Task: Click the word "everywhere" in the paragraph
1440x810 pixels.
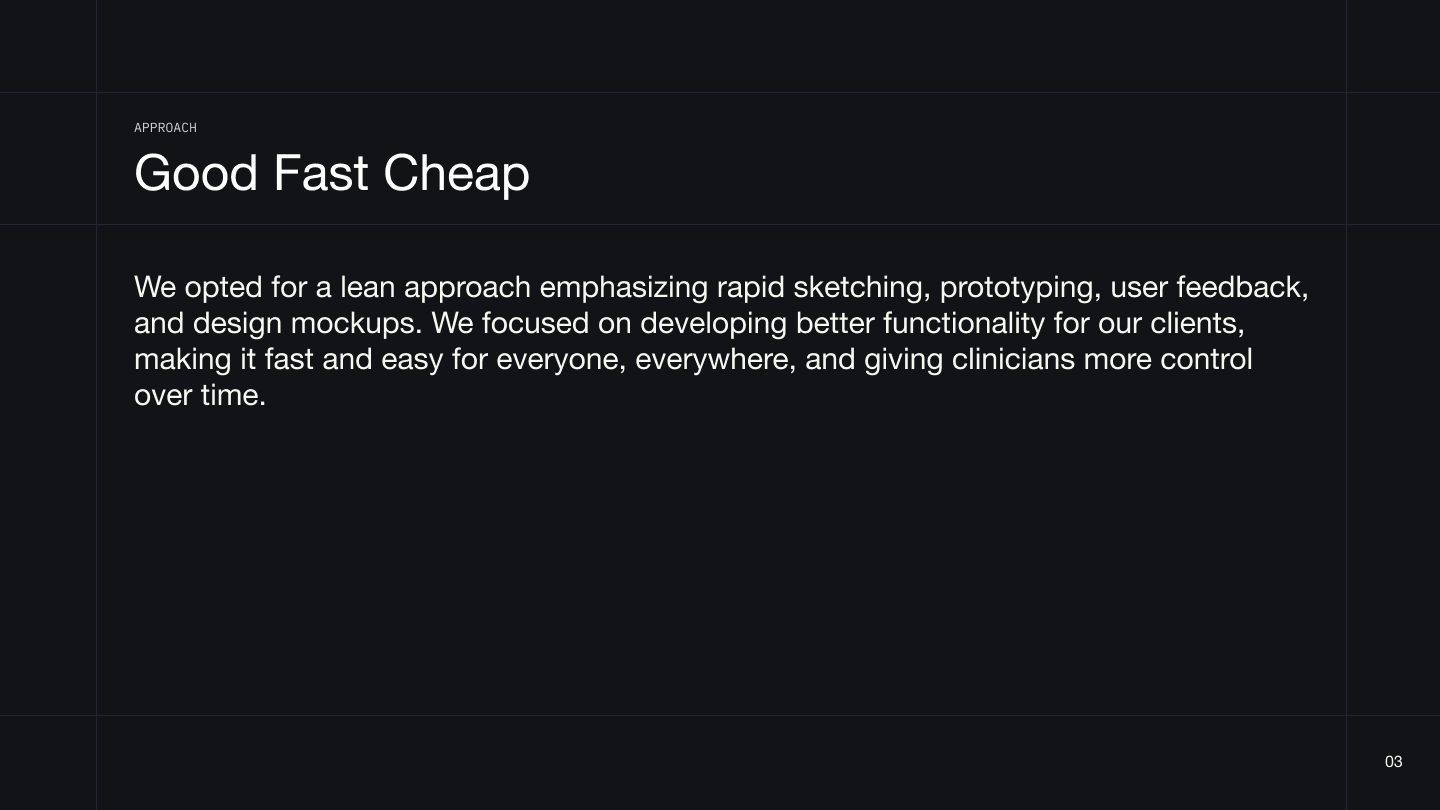Action: 715,359
